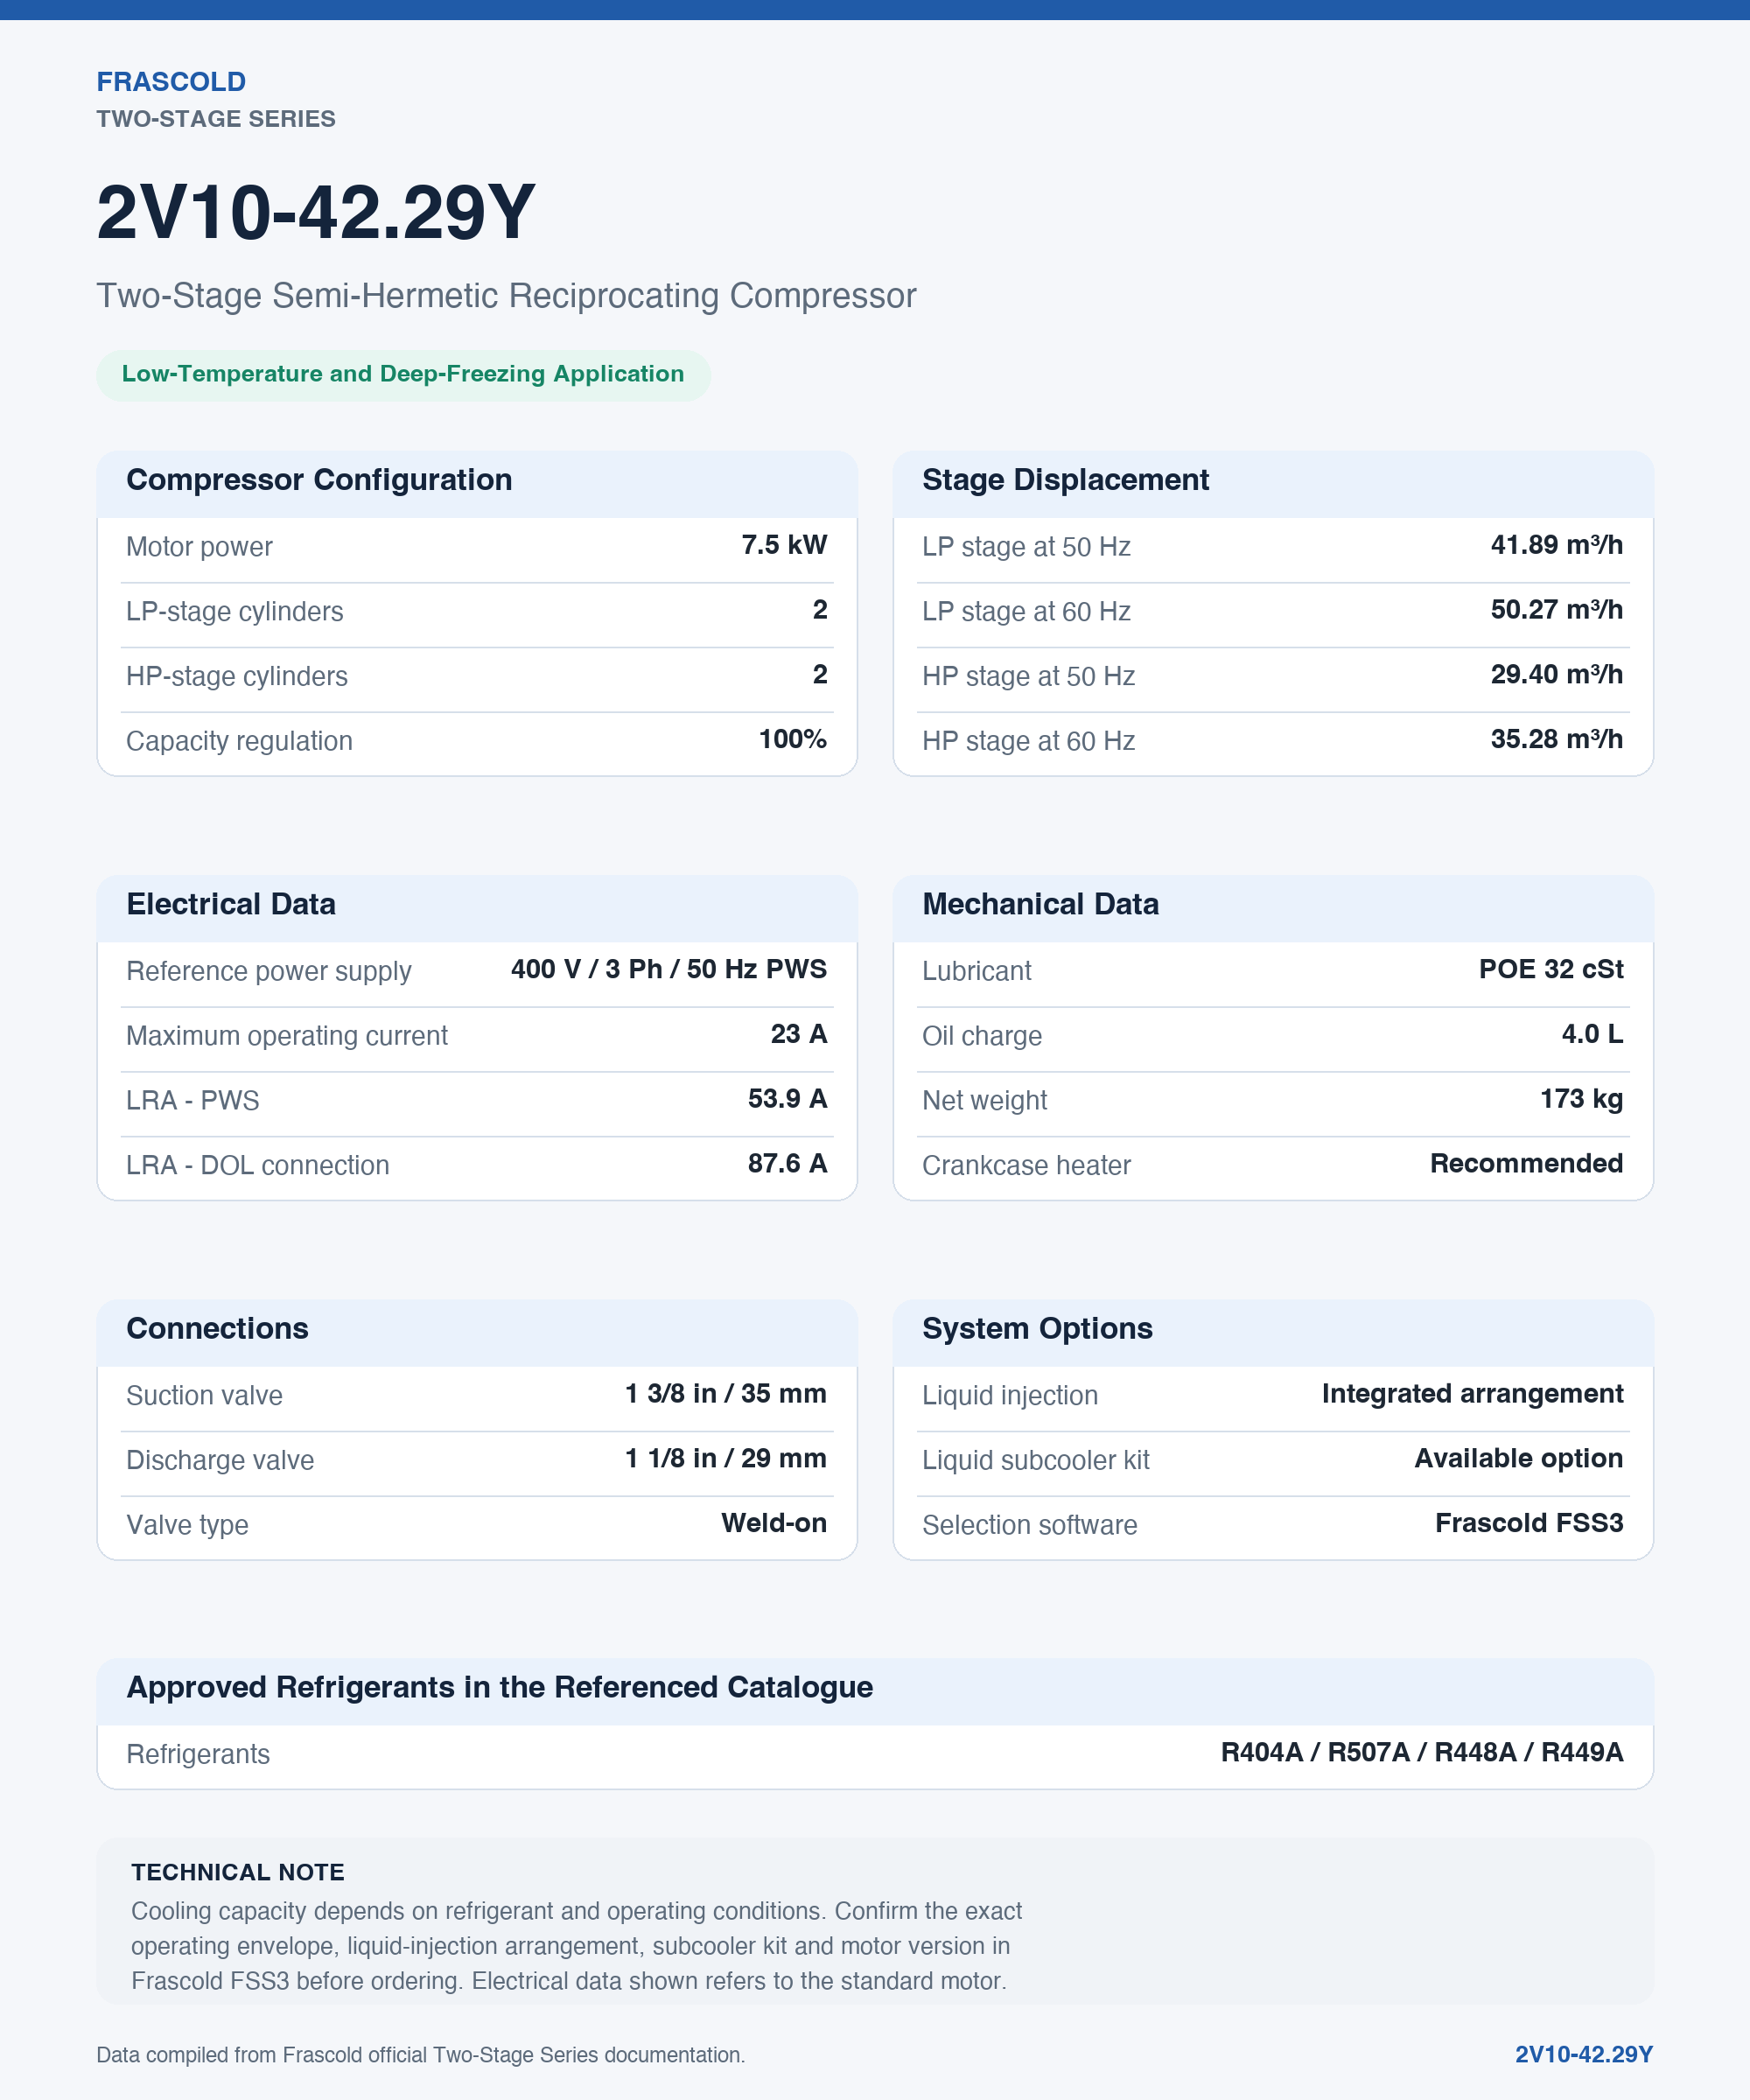
Task: Select the "Net weight" label
Action: coord(985,1101)
